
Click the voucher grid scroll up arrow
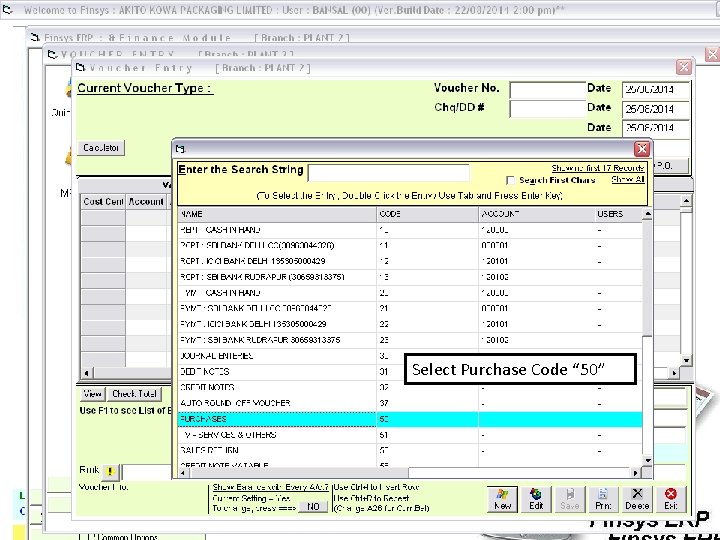(686, 201)
